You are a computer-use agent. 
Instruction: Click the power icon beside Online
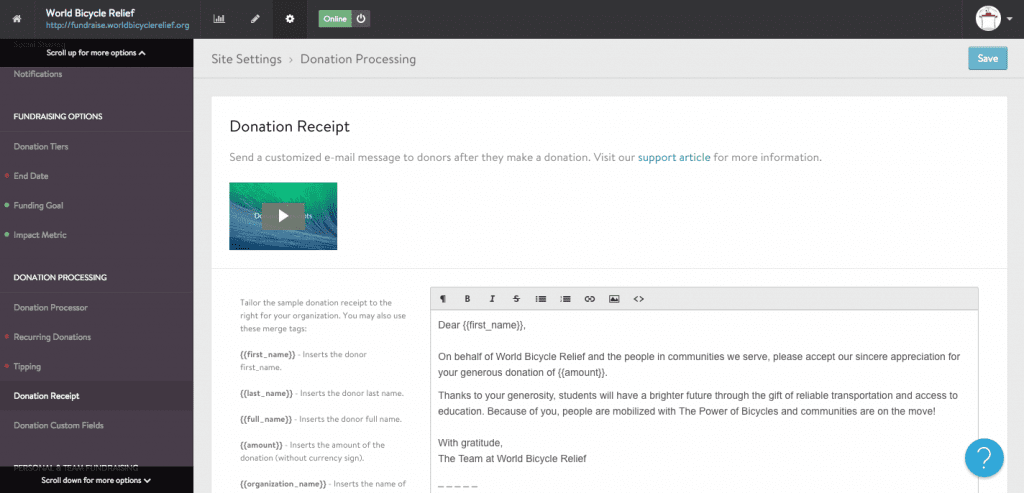361,19
